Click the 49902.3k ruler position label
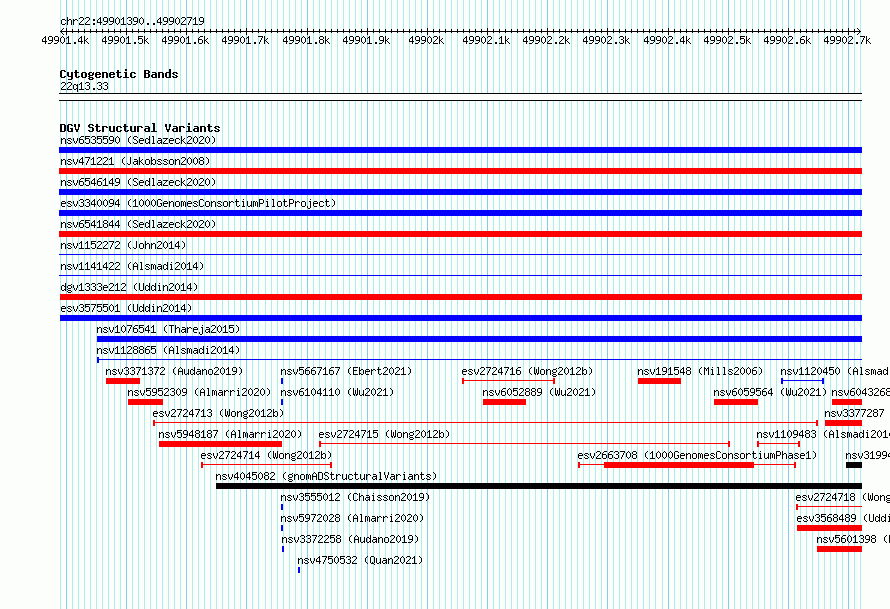Viewport: 890px width, 609px height. (x=606, y=40)
